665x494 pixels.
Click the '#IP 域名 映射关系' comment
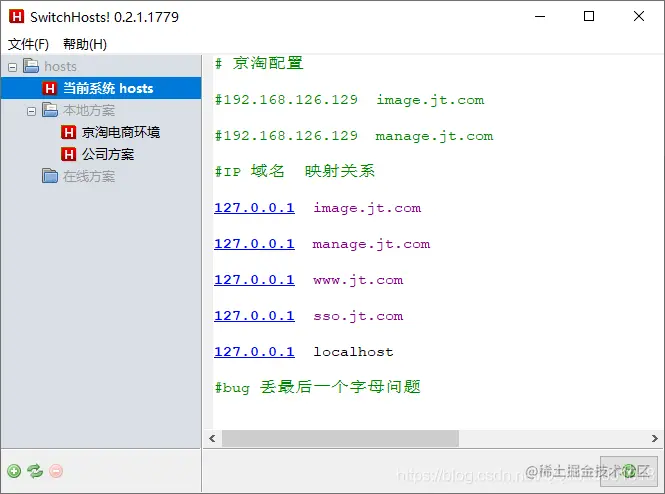pos(295,171)
